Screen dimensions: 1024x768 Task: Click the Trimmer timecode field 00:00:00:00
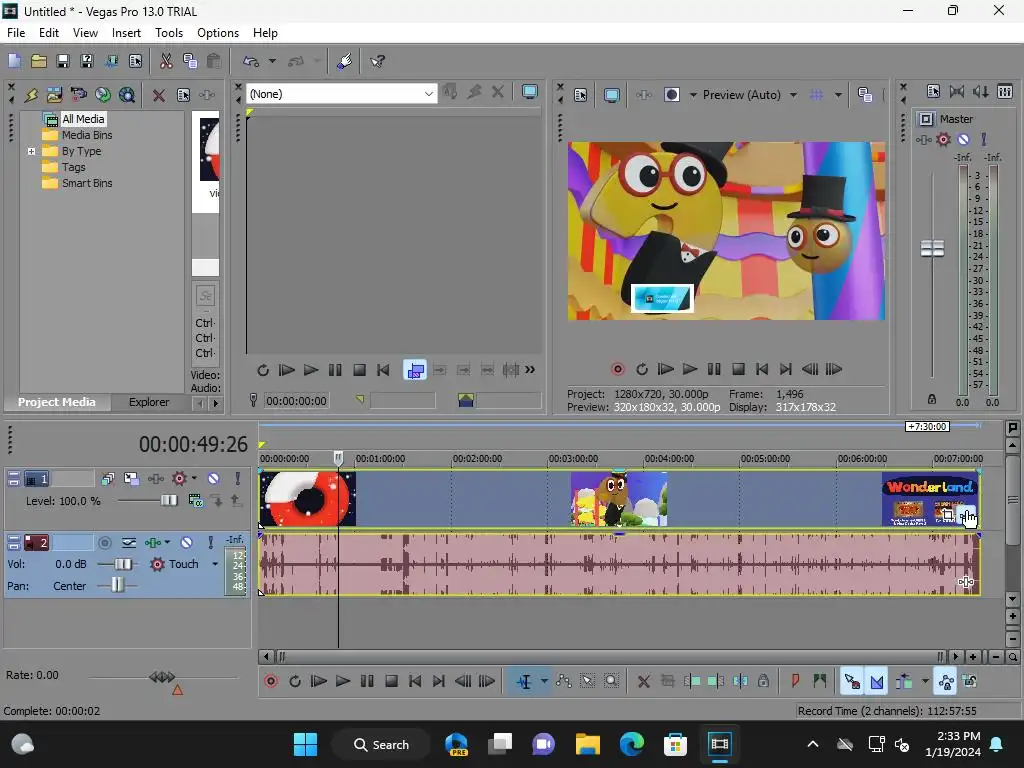[296, 401]
